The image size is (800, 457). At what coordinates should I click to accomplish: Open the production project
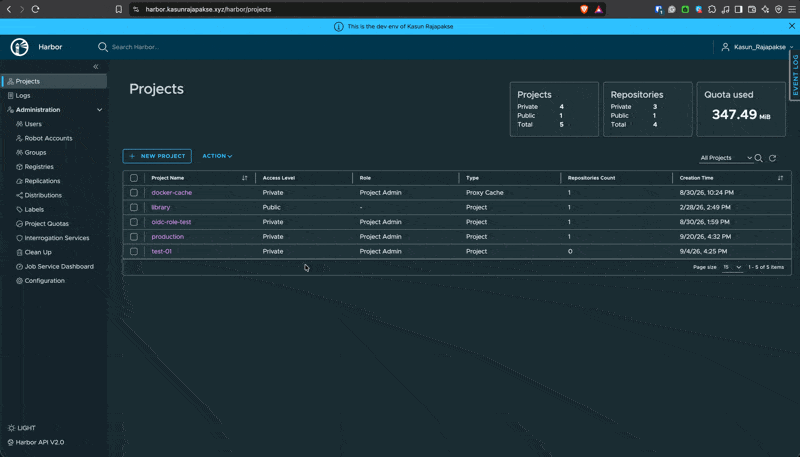pos(167,237)
